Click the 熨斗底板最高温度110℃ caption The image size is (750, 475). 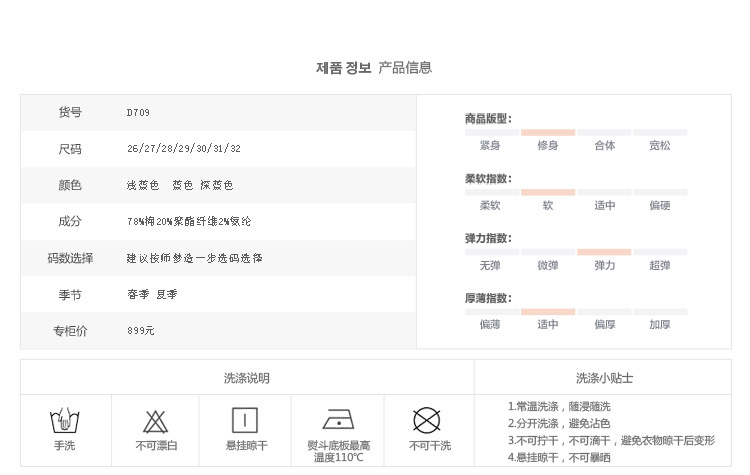339,452
